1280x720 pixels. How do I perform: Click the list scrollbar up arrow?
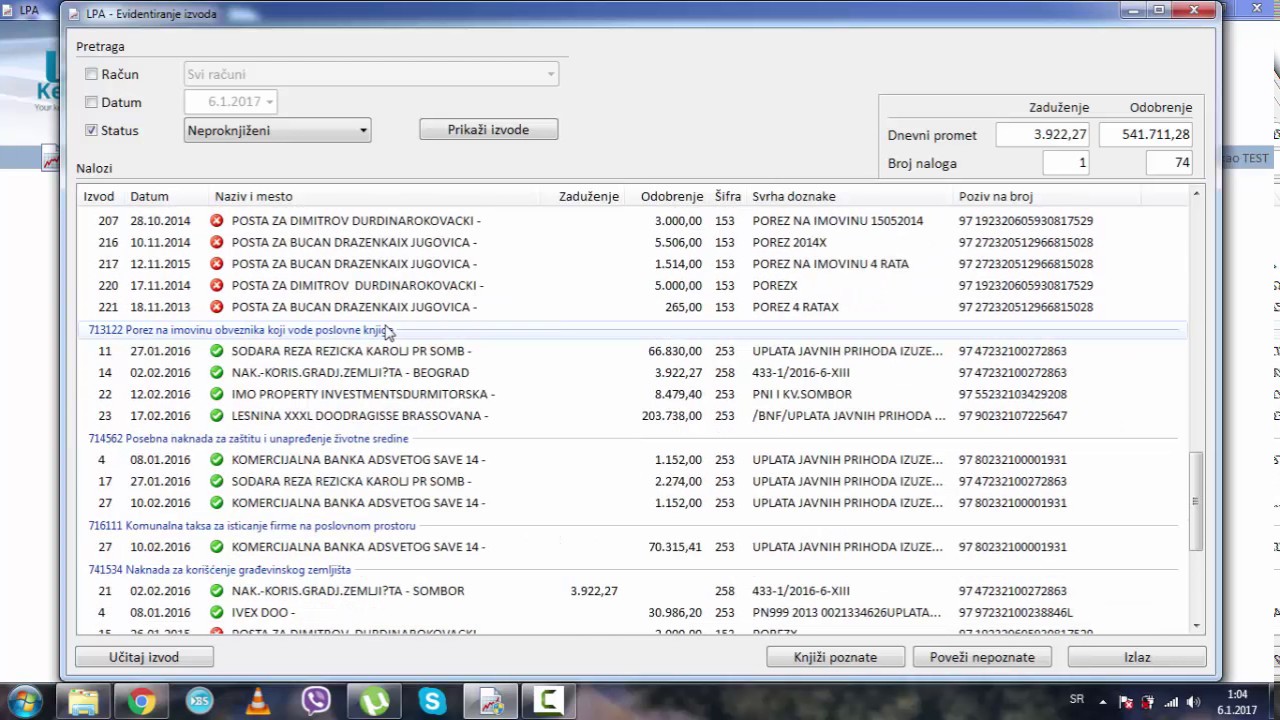pos(1196,194)
